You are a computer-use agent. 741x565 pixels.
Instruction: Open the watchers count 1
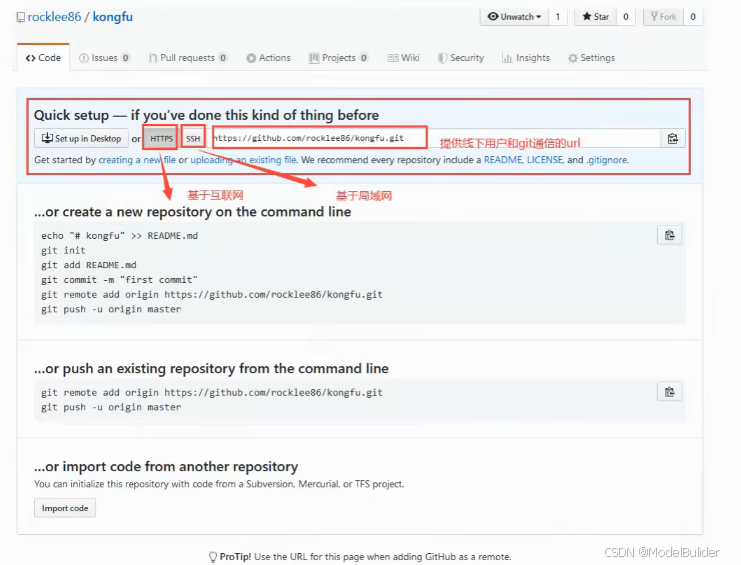(x=558, y=17)
